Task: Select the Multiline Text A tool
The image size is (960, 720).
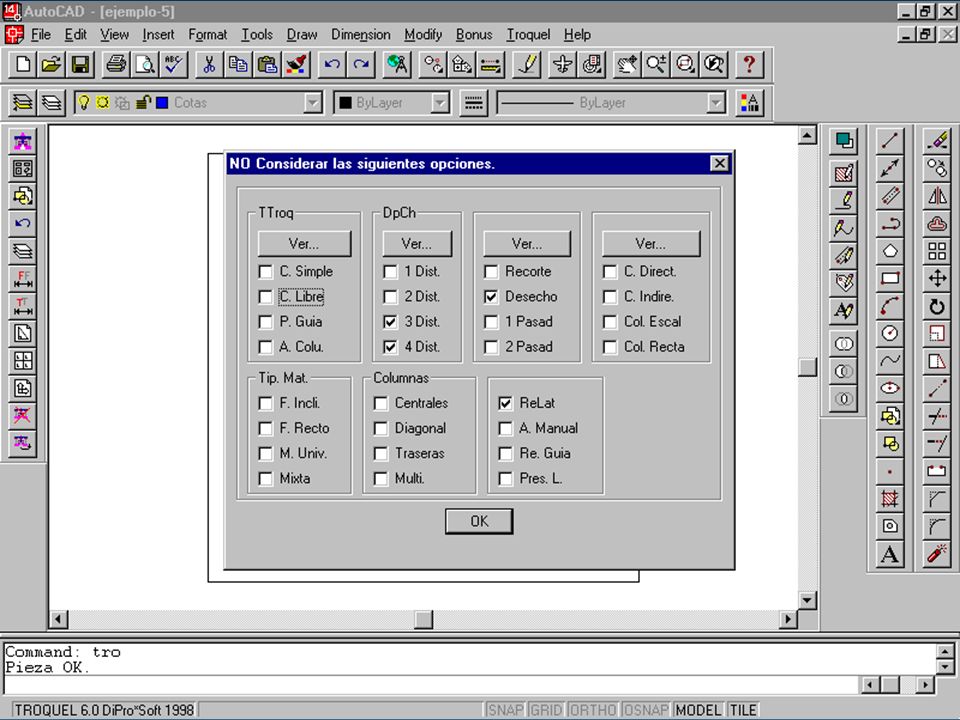Action: [x=890, y=554]
